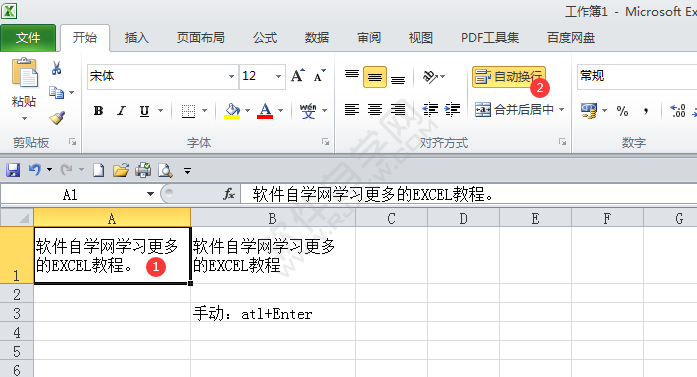697x377 pixels.
Task: Increase indent icon
Action: [452, 109]
